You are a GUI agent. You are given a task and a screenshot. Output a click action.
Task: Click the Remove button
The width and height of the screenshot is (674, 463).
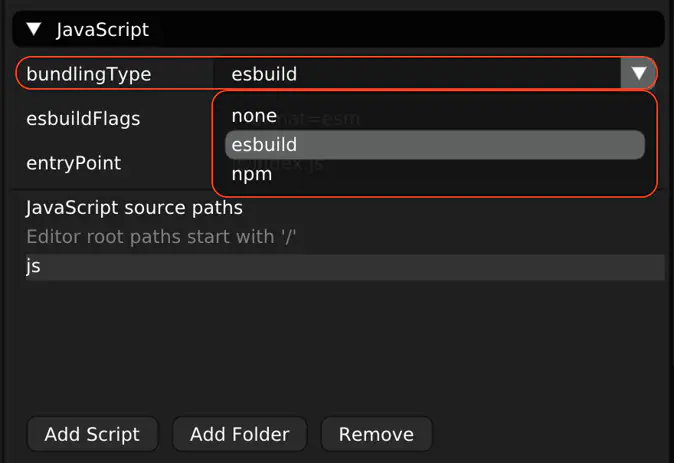tap(376, 434)
